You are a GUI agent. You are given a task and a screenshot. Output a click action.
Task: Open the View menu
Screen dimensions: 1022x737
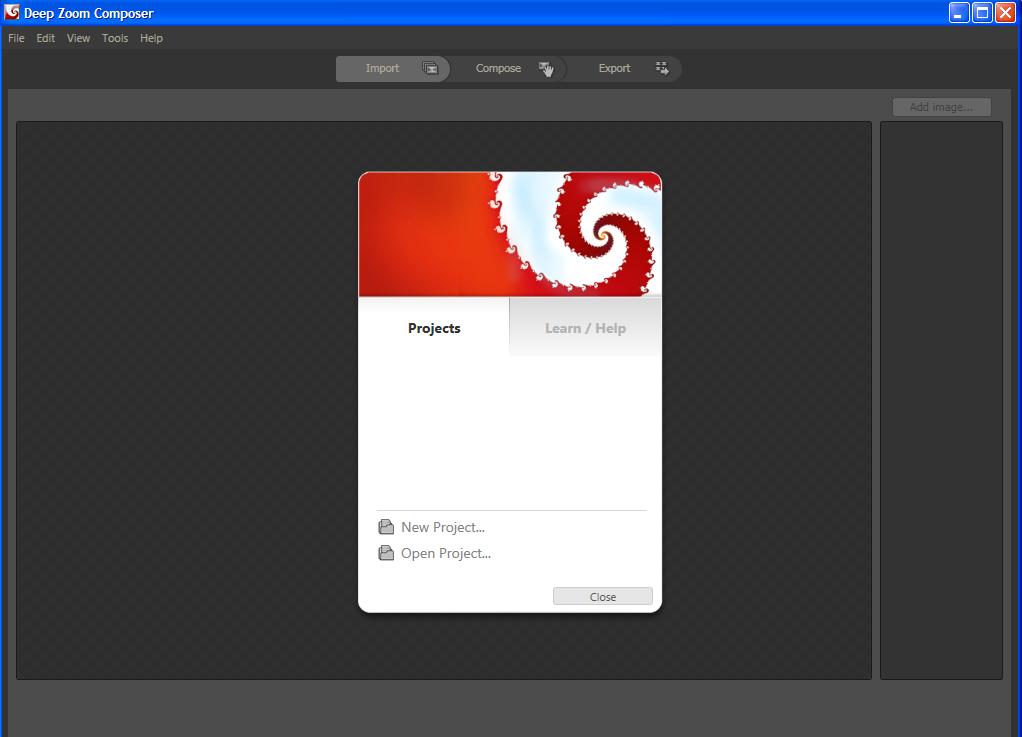[78, 38]
